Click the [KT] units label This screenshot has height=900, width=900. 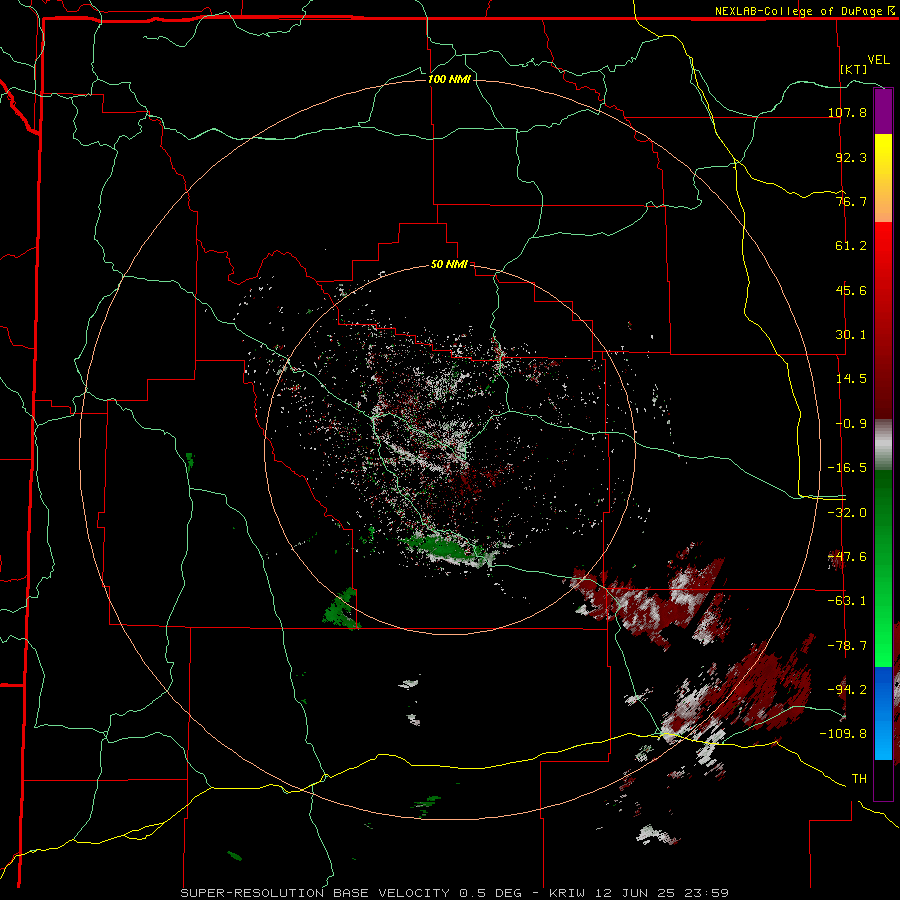pyautogui.click(x=854, y=69)
